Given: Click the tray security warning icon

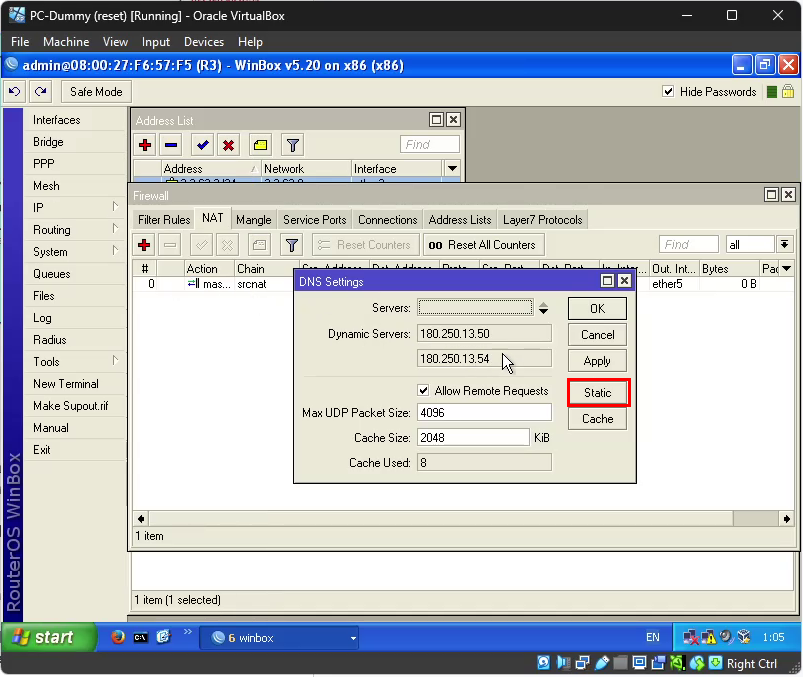Looking at the screenshot, I should [x=709, y=638].
